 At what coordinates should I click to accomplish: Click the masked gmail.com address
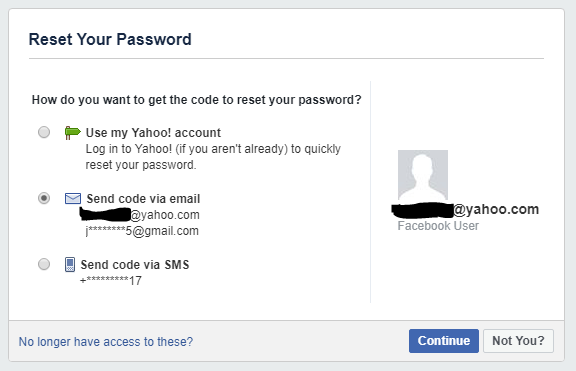[142, 231]
